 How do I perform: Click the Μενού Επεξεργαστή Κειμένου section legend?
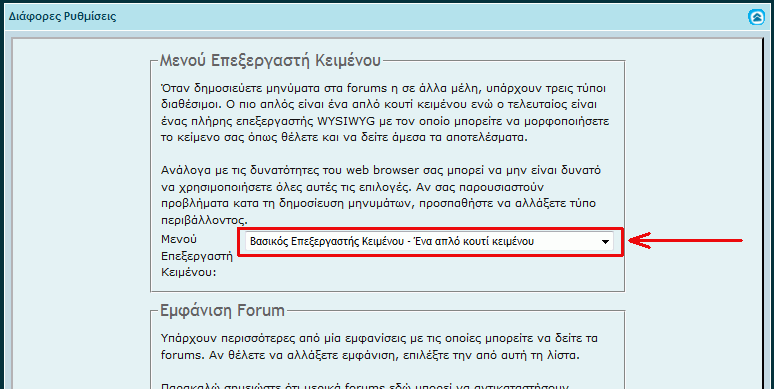click(x=271, y=61)
